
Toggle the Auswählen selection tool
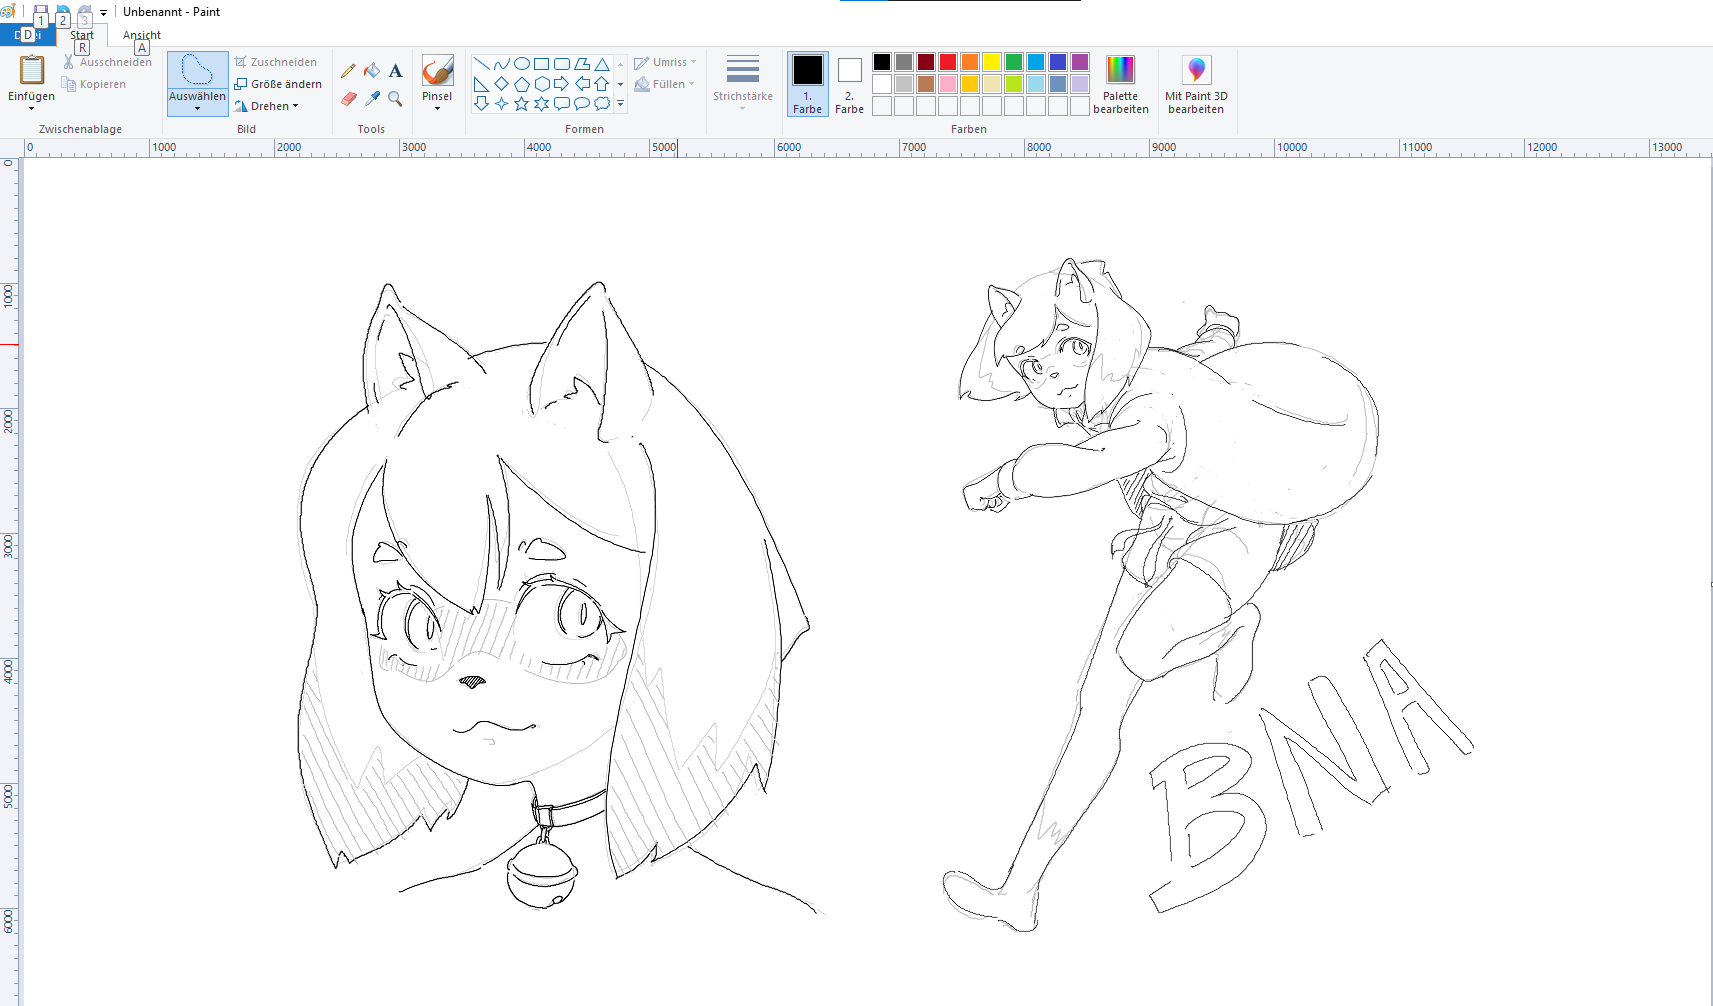[197, 71]
